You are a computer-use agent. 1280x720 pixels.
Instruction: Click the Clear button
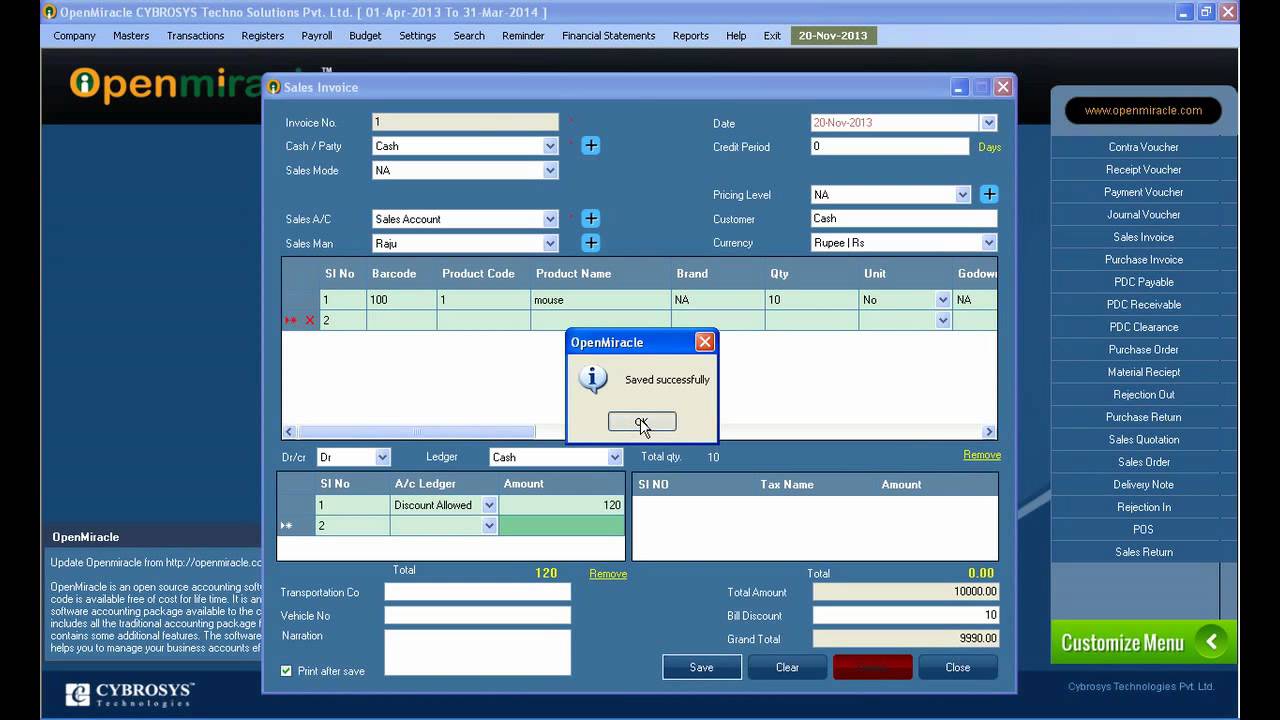[787, 667]
